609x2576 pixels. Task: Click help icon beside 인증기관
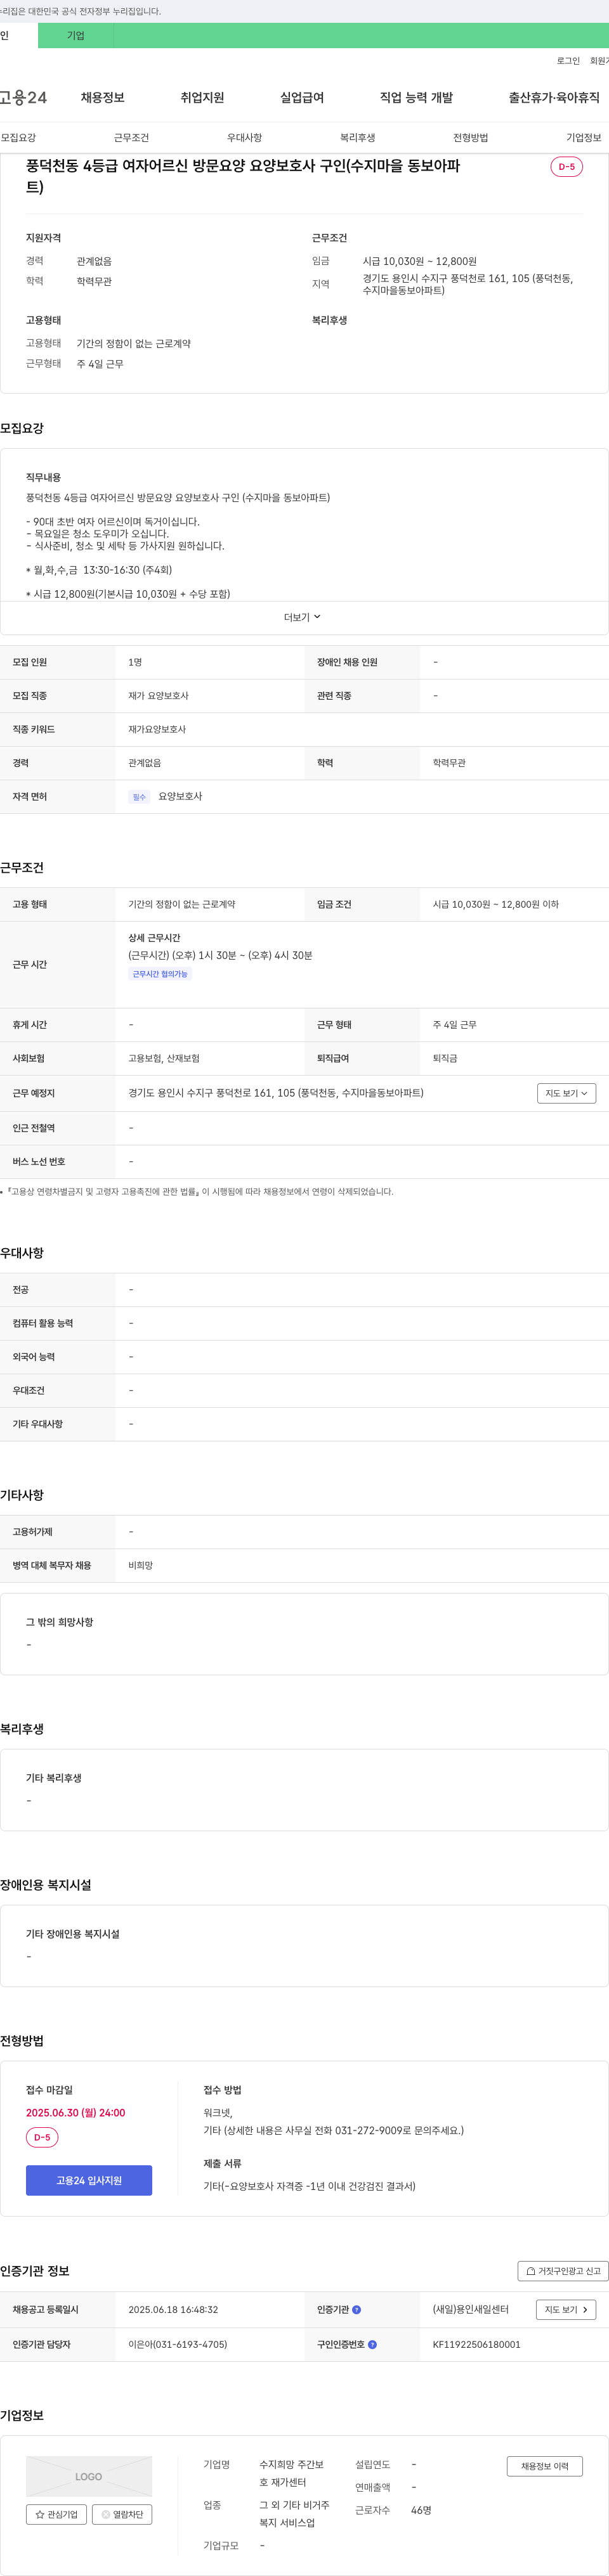tap(356, 2310)
